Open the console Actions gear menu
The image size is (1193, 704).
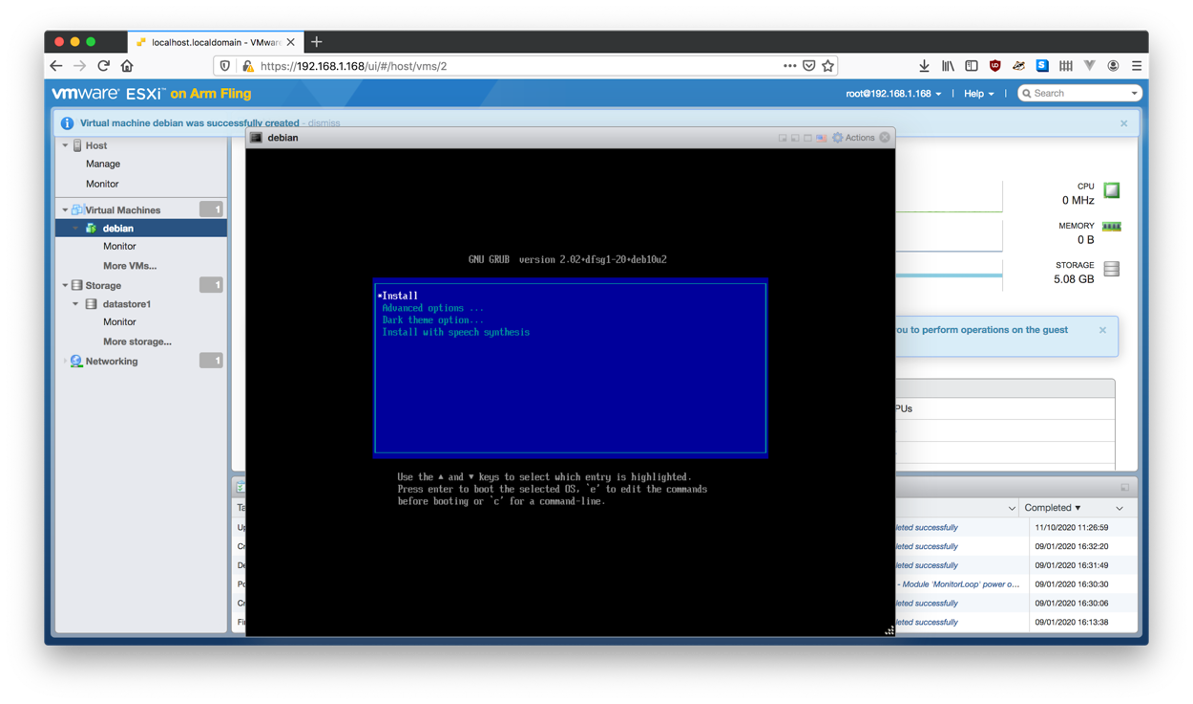click(853, 138)
